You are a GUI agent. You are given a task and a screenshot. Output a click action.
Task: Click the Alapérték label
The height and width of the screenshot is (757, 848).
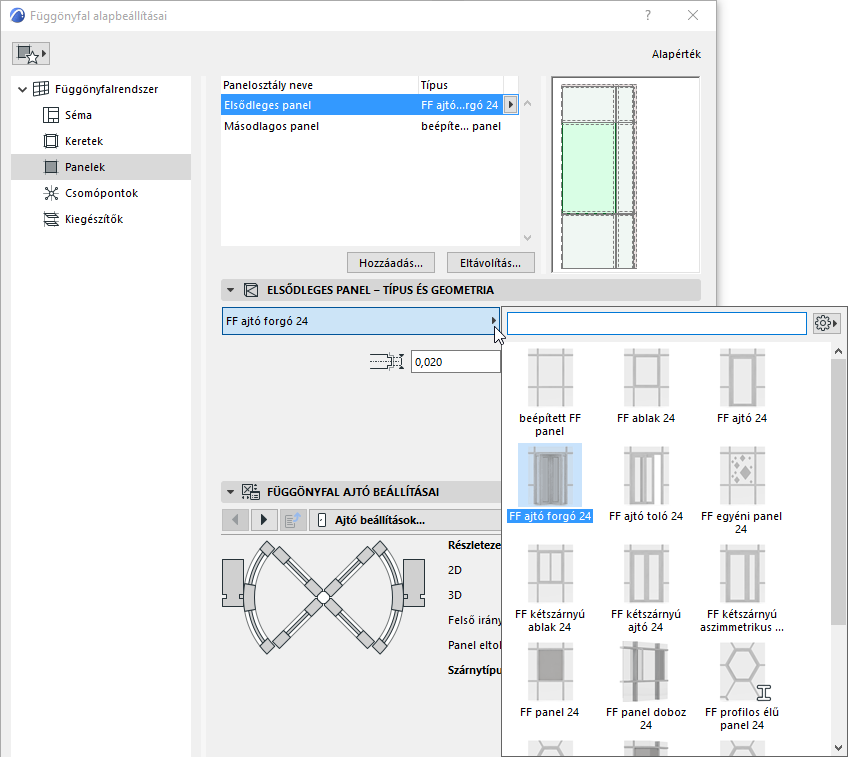pyautogui.click(x=676, y=54)
